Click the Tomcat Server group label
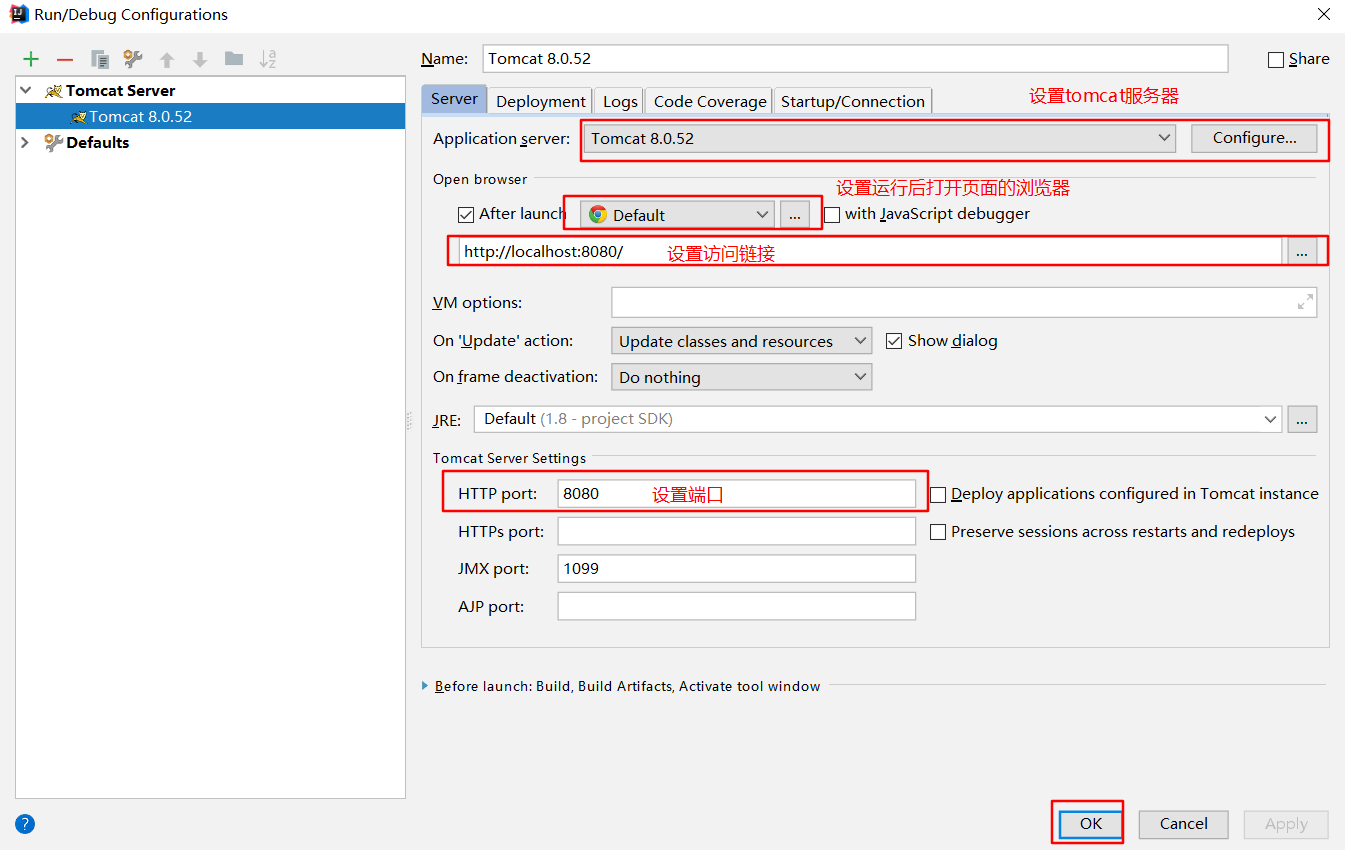This screenshot has width=1345, height=850. tap(120, 90)
